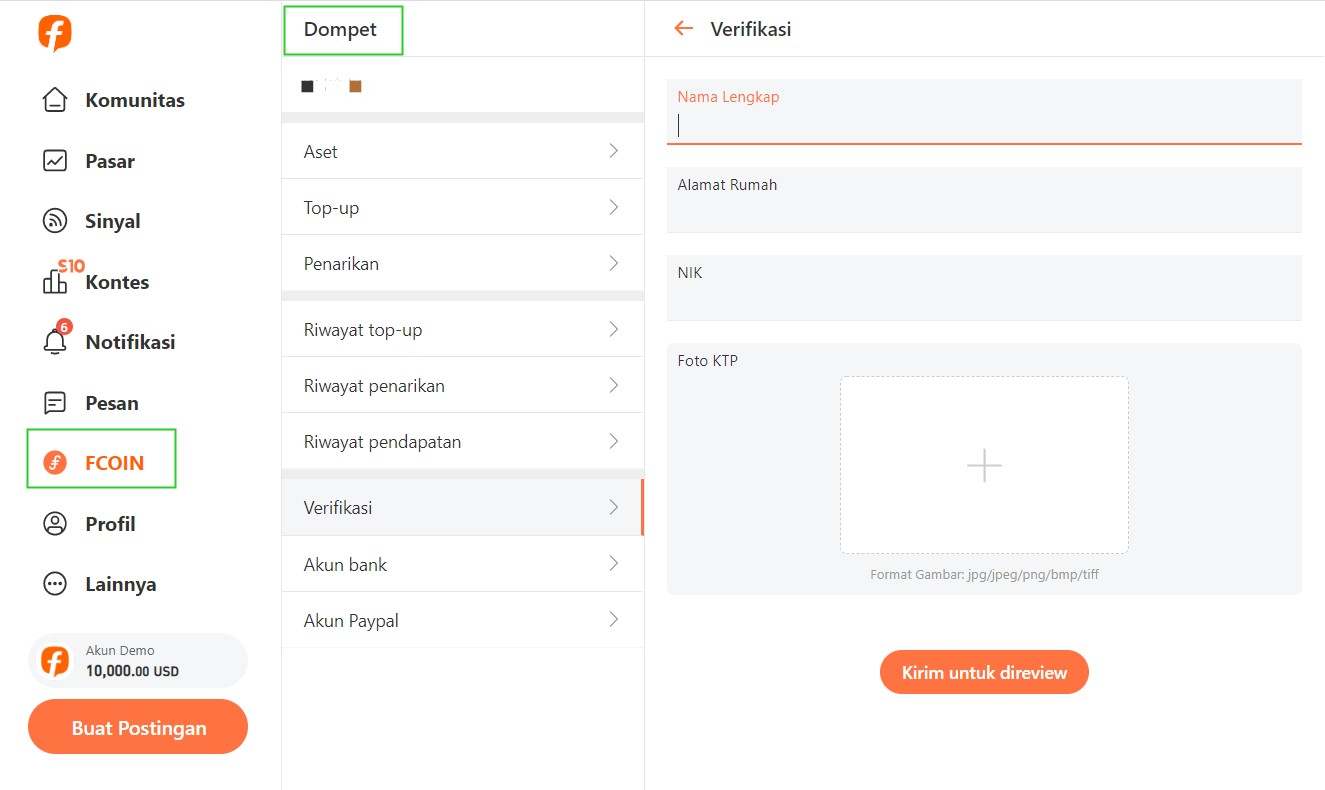Click the Kontes podium icon with S10 badge
This screenshot has height=790, width=1325.
[x=57, y=283]
